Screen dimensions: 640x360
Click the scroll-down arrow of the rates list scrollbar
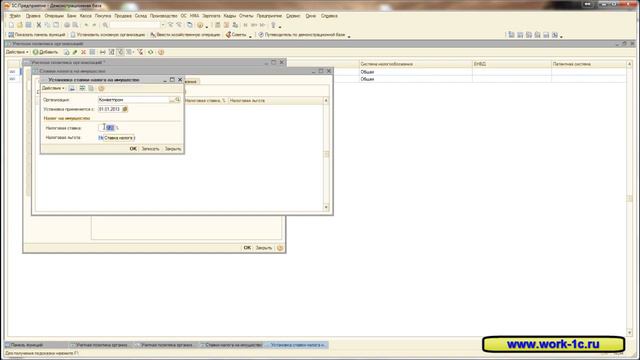[326, 207]
